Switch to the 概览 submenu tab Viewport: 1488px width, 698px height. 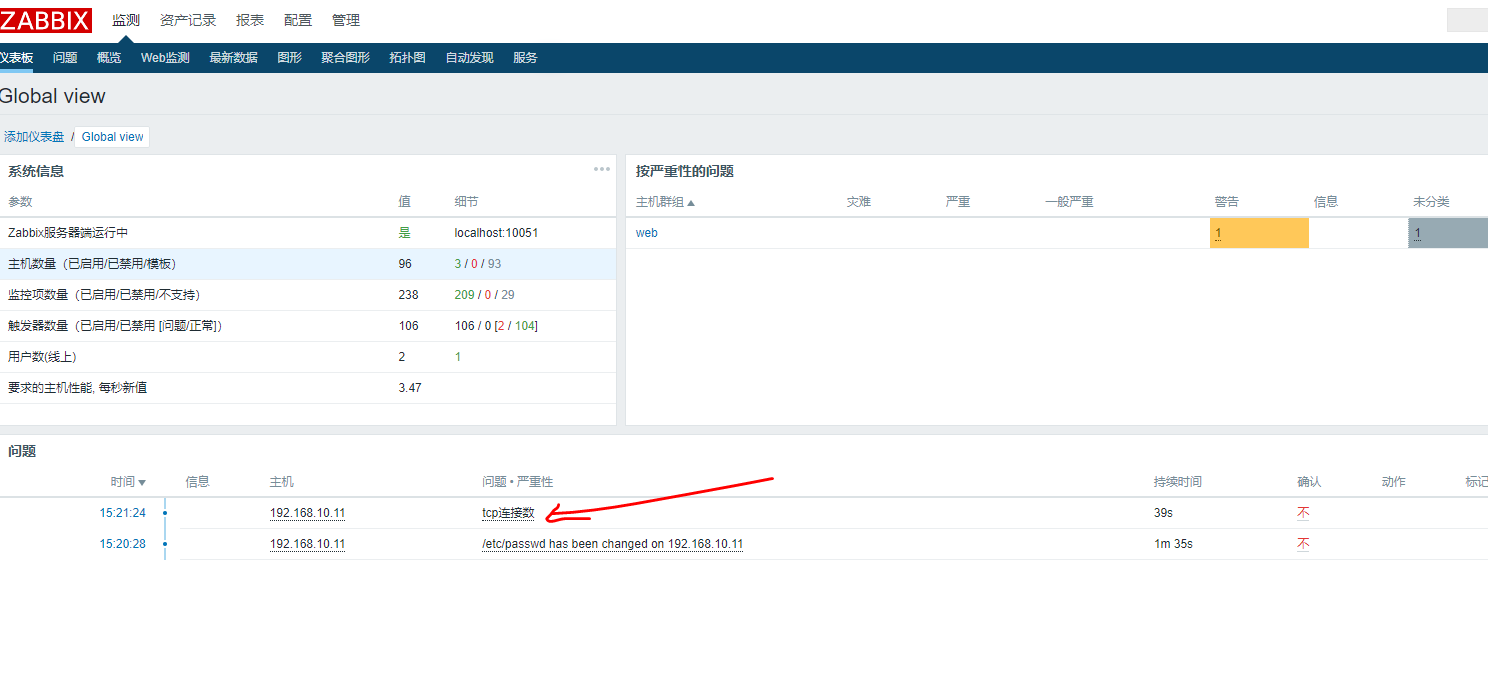coord(109,58)
